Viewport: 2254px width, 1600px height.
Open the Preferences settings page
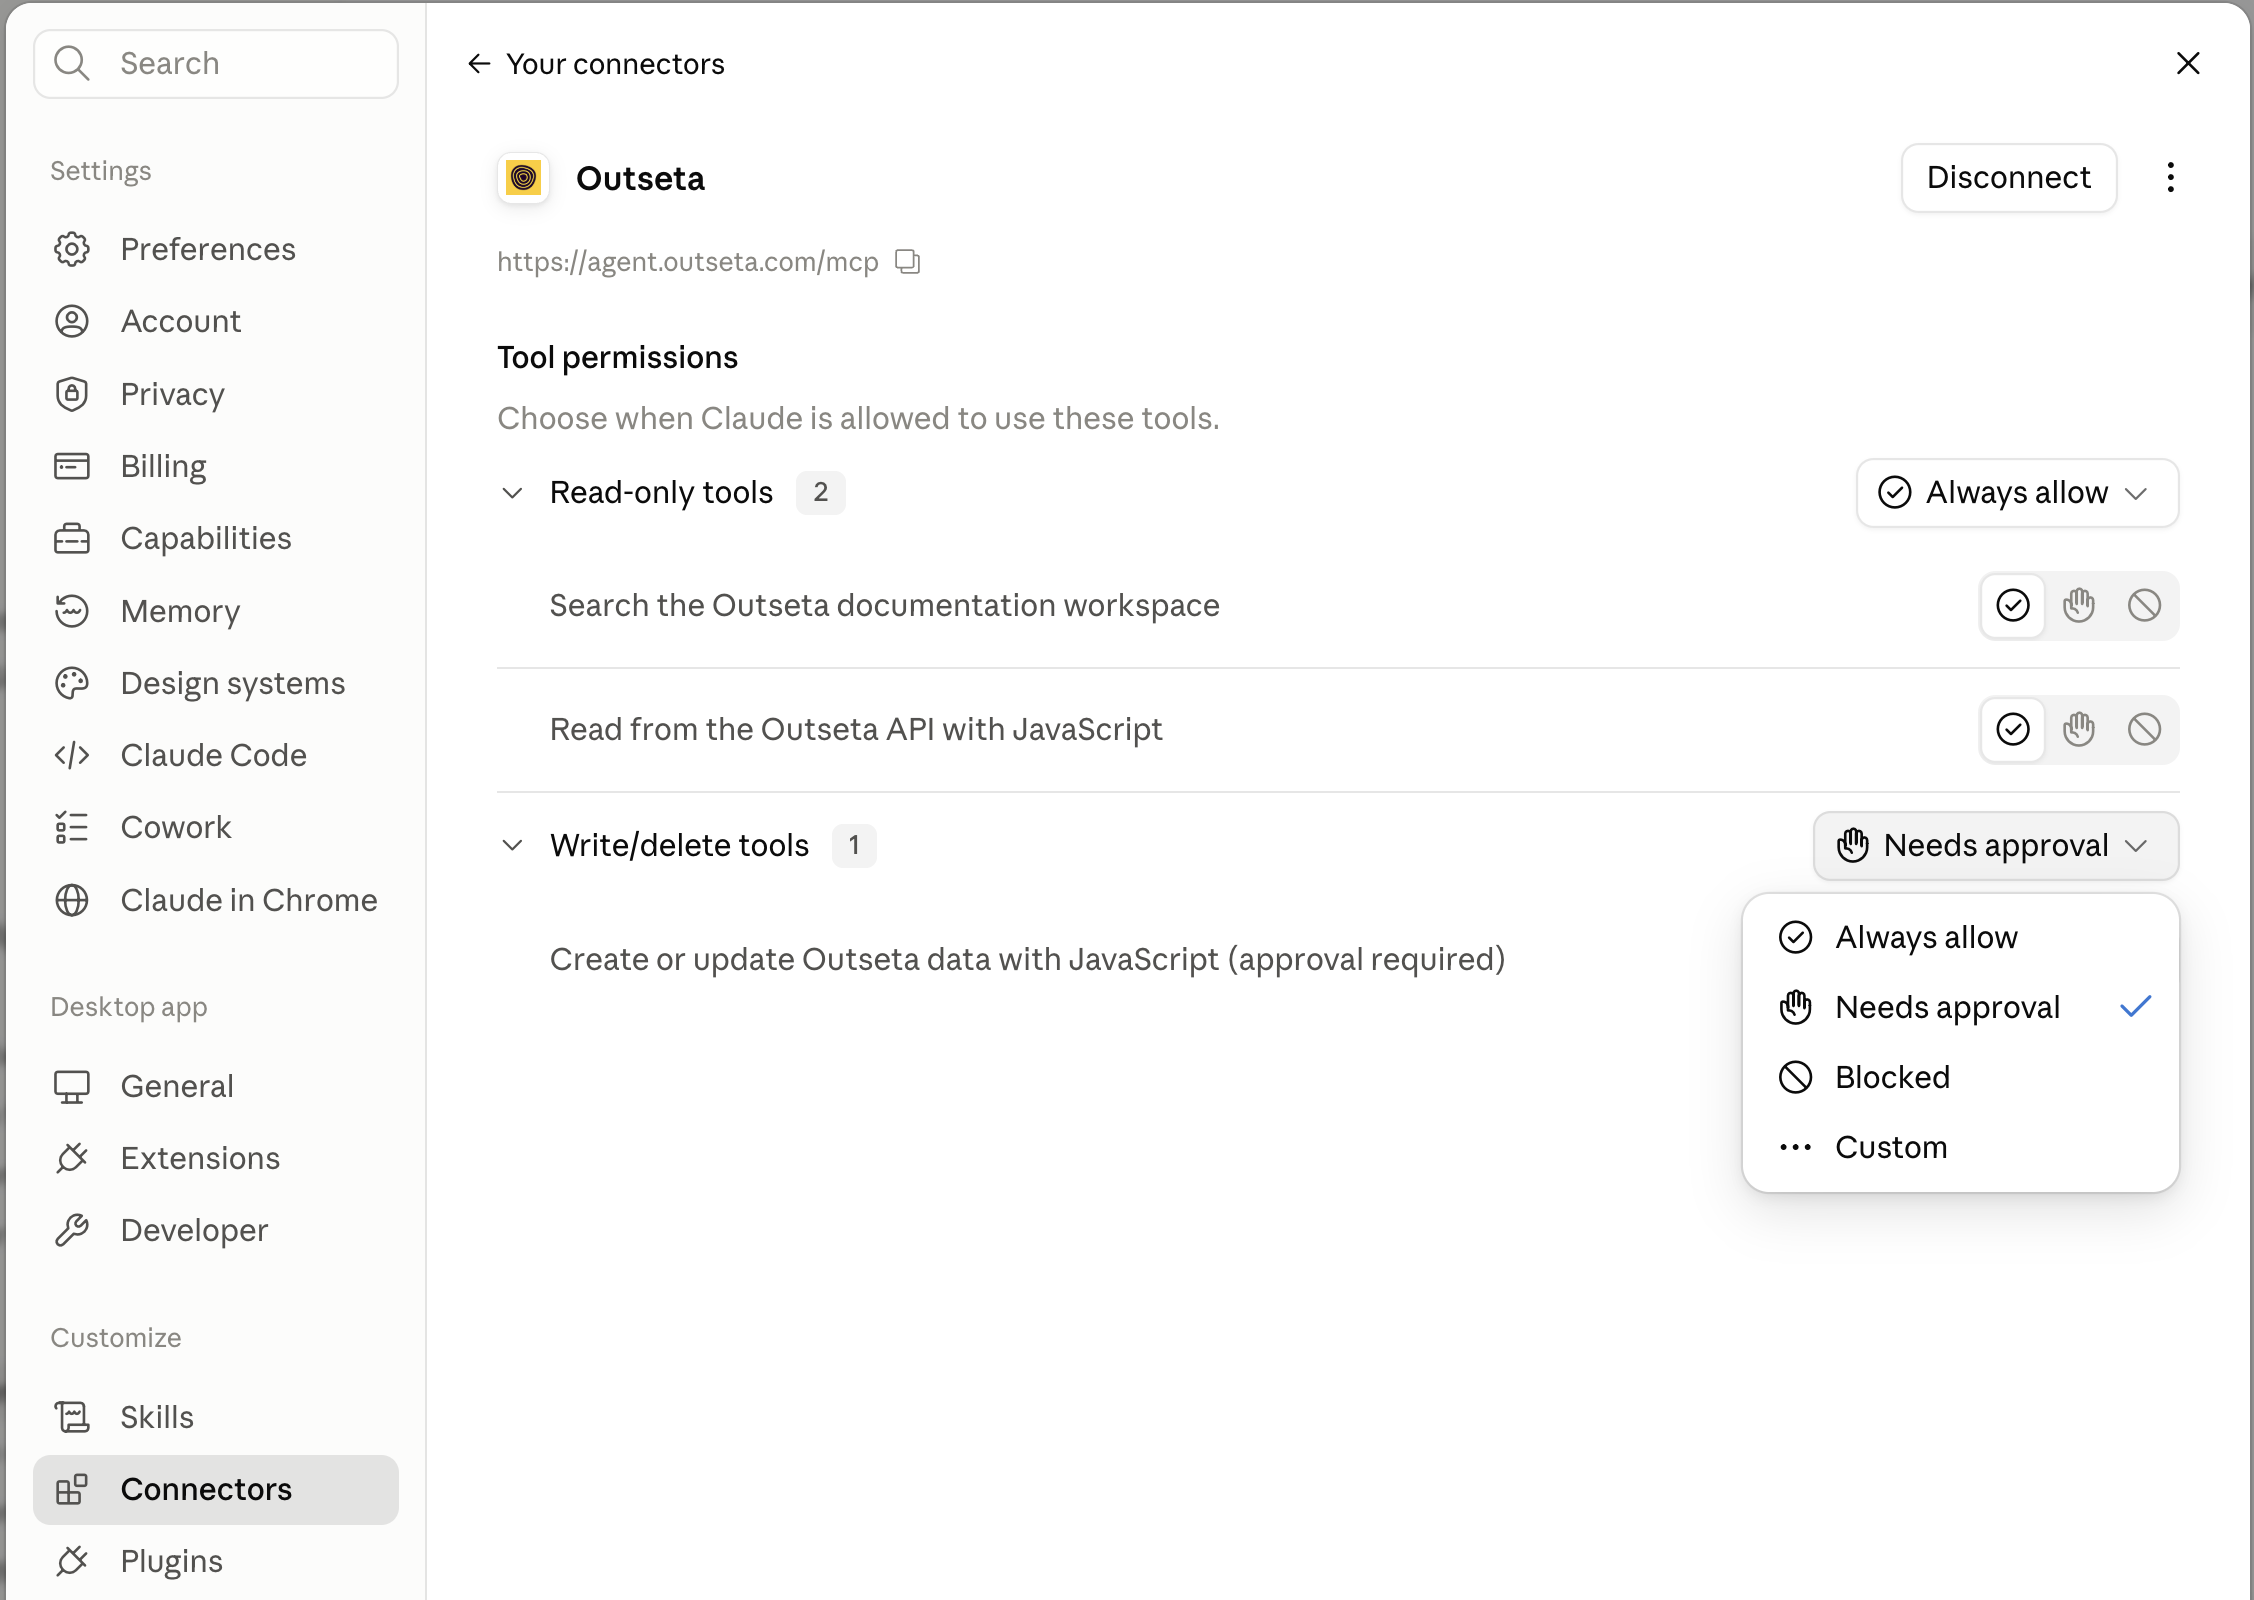[x=216, y=249]
